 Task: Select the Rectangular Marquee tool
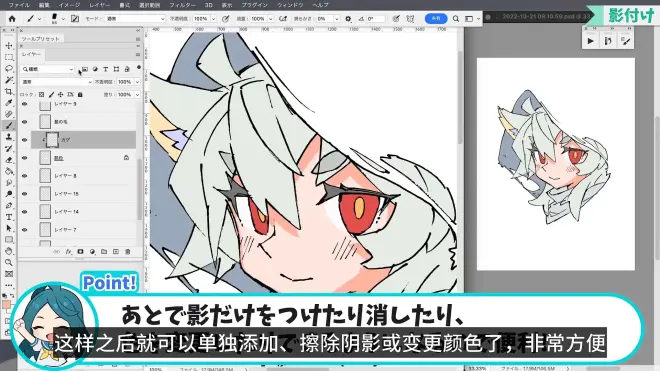point(9,57)
